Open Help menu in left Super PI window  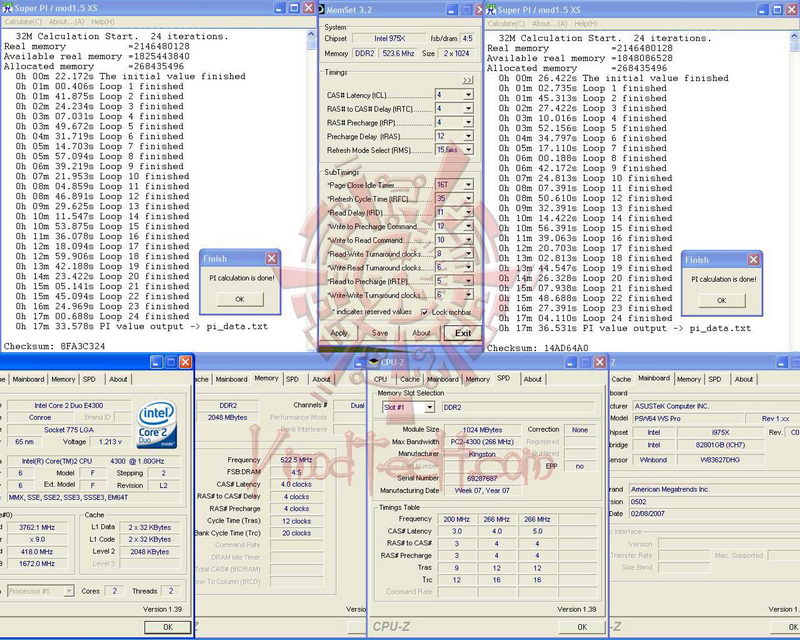click(x=103, y=21)
